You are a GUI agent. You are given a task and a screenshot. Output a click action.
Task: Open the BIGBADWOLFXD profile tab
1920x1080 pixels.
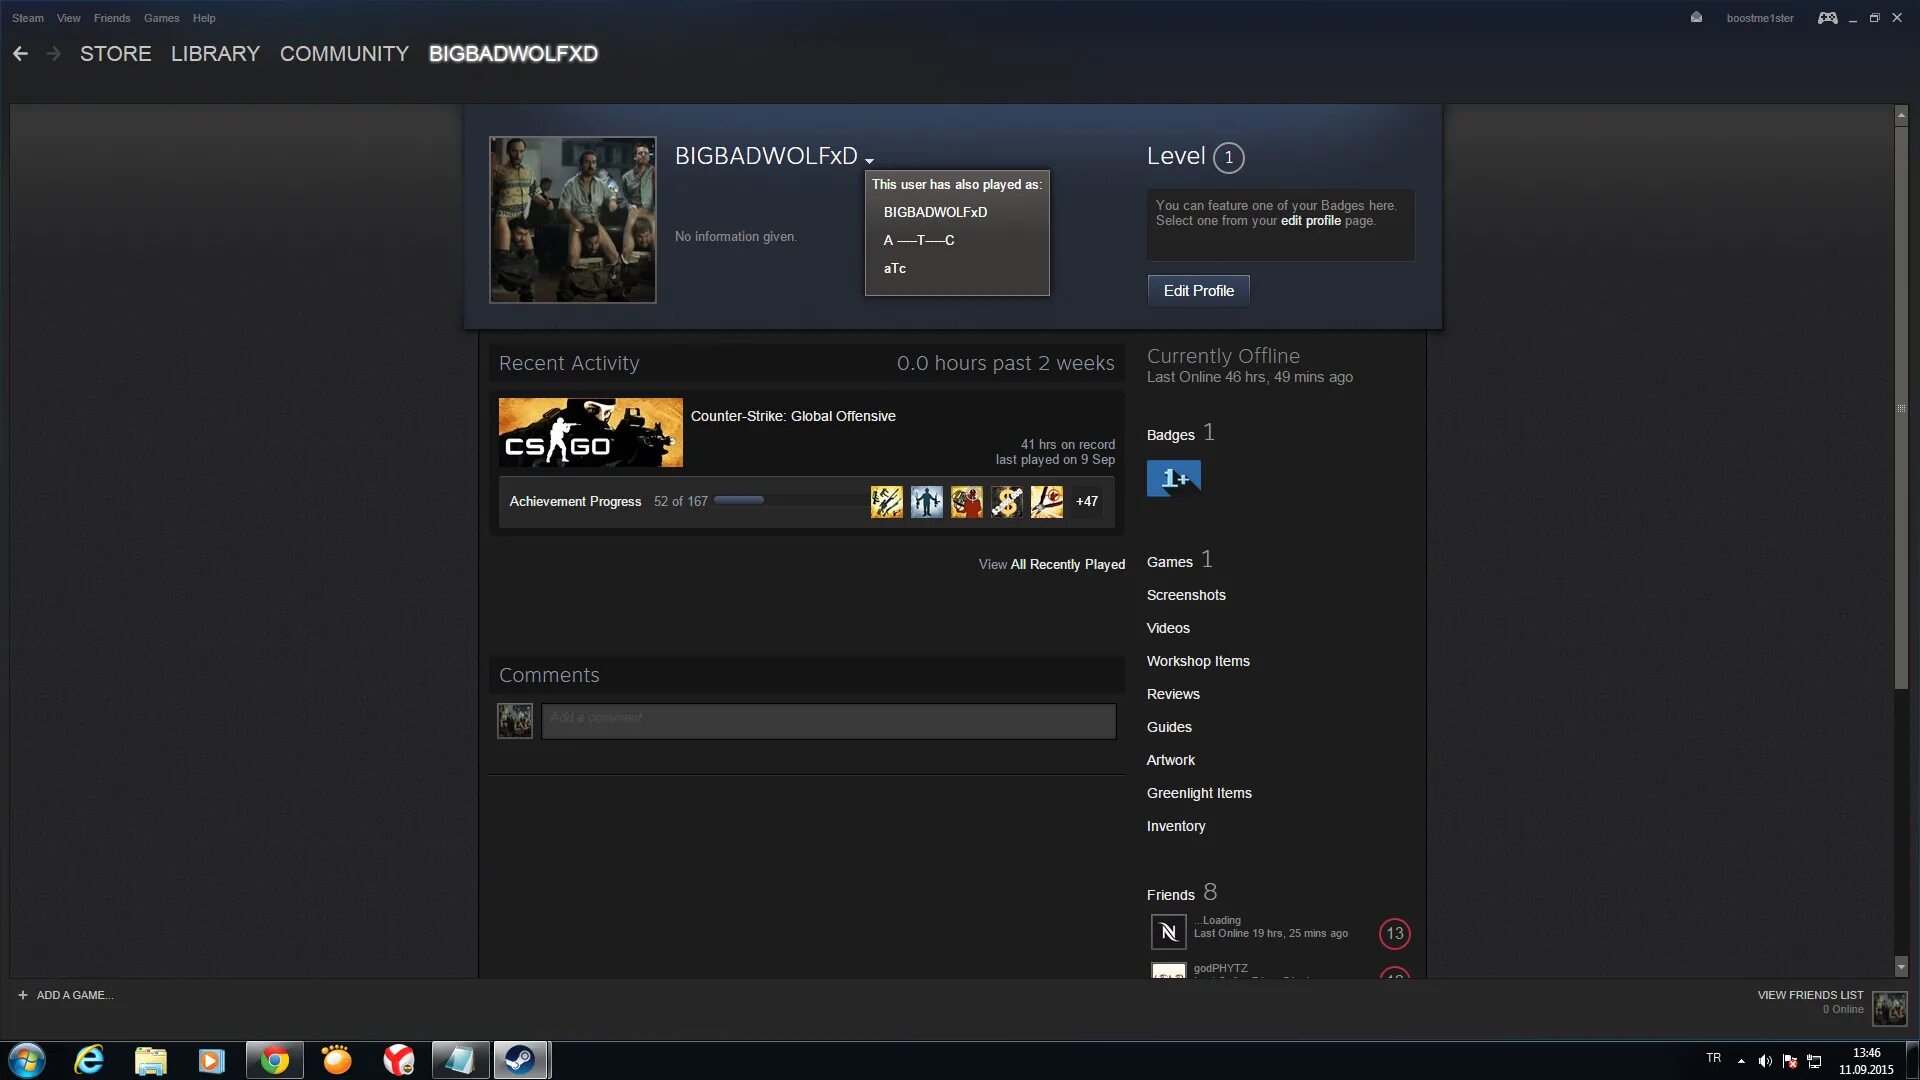point(513,54)
